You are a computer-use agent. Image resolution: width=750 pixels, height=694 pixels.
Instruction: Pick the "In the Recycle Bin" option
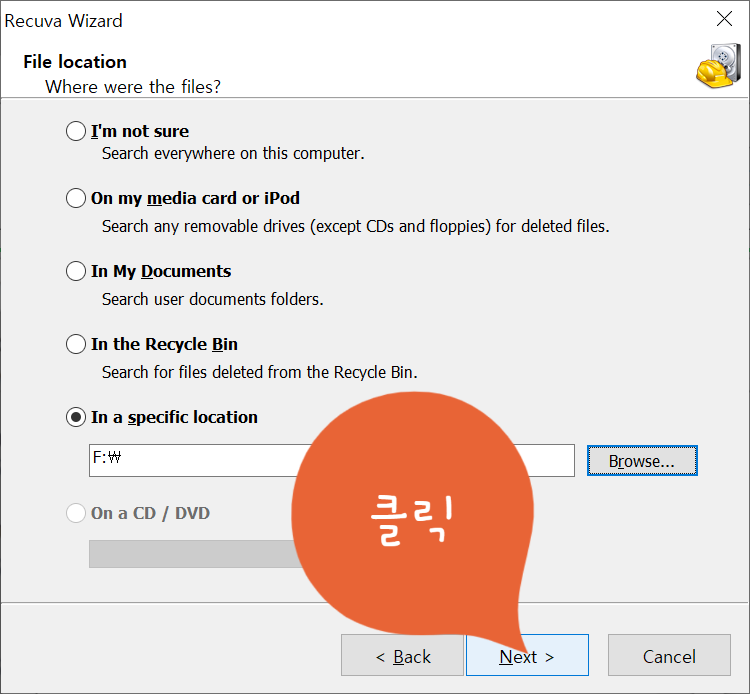[x=76, y=344]
